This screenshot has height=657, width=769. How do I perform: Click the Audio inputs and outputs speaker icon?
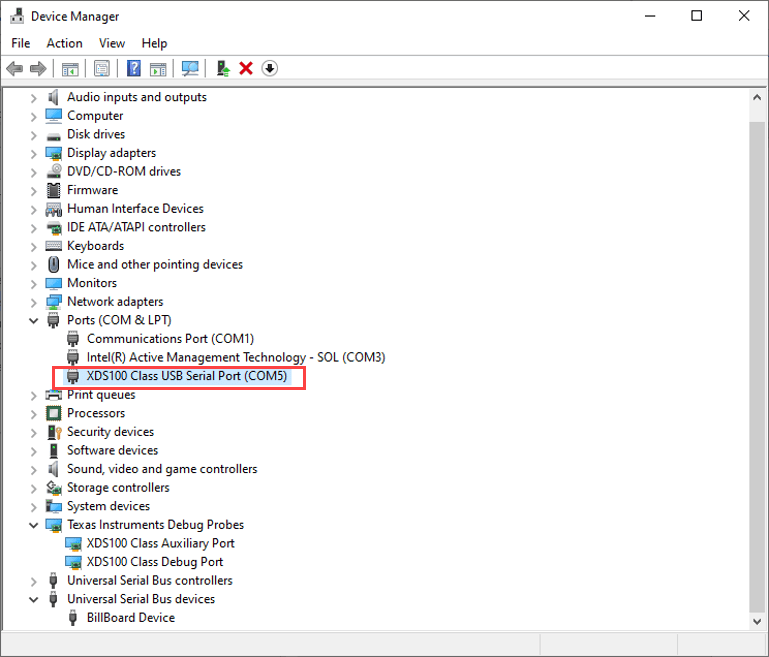click(x=53, y=97)
